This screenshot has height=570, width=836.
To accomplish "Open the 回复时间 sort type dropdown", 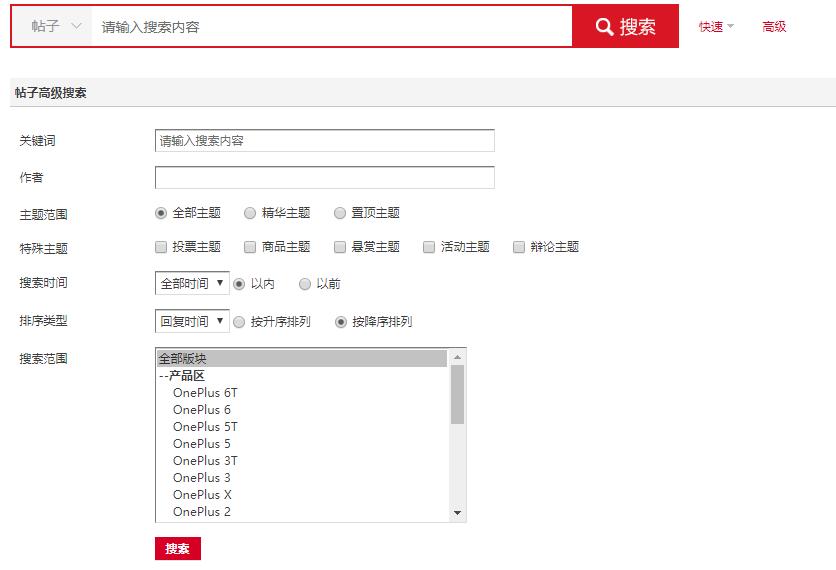I will [x=192, y=321].
